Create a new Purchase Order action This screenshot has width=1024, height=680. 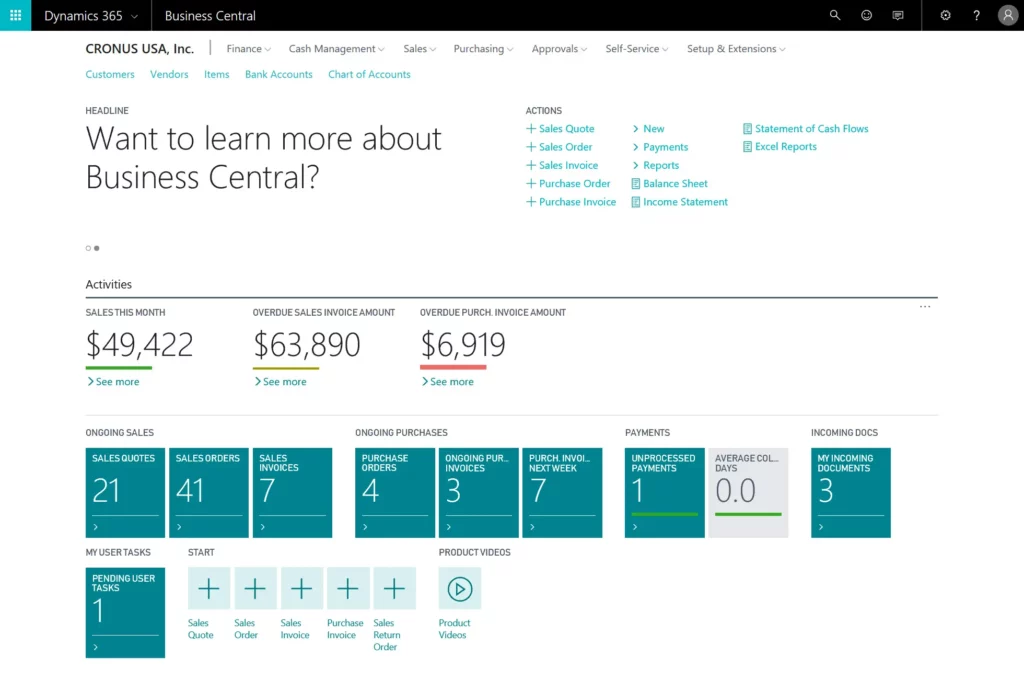click(x=568, y=184)
